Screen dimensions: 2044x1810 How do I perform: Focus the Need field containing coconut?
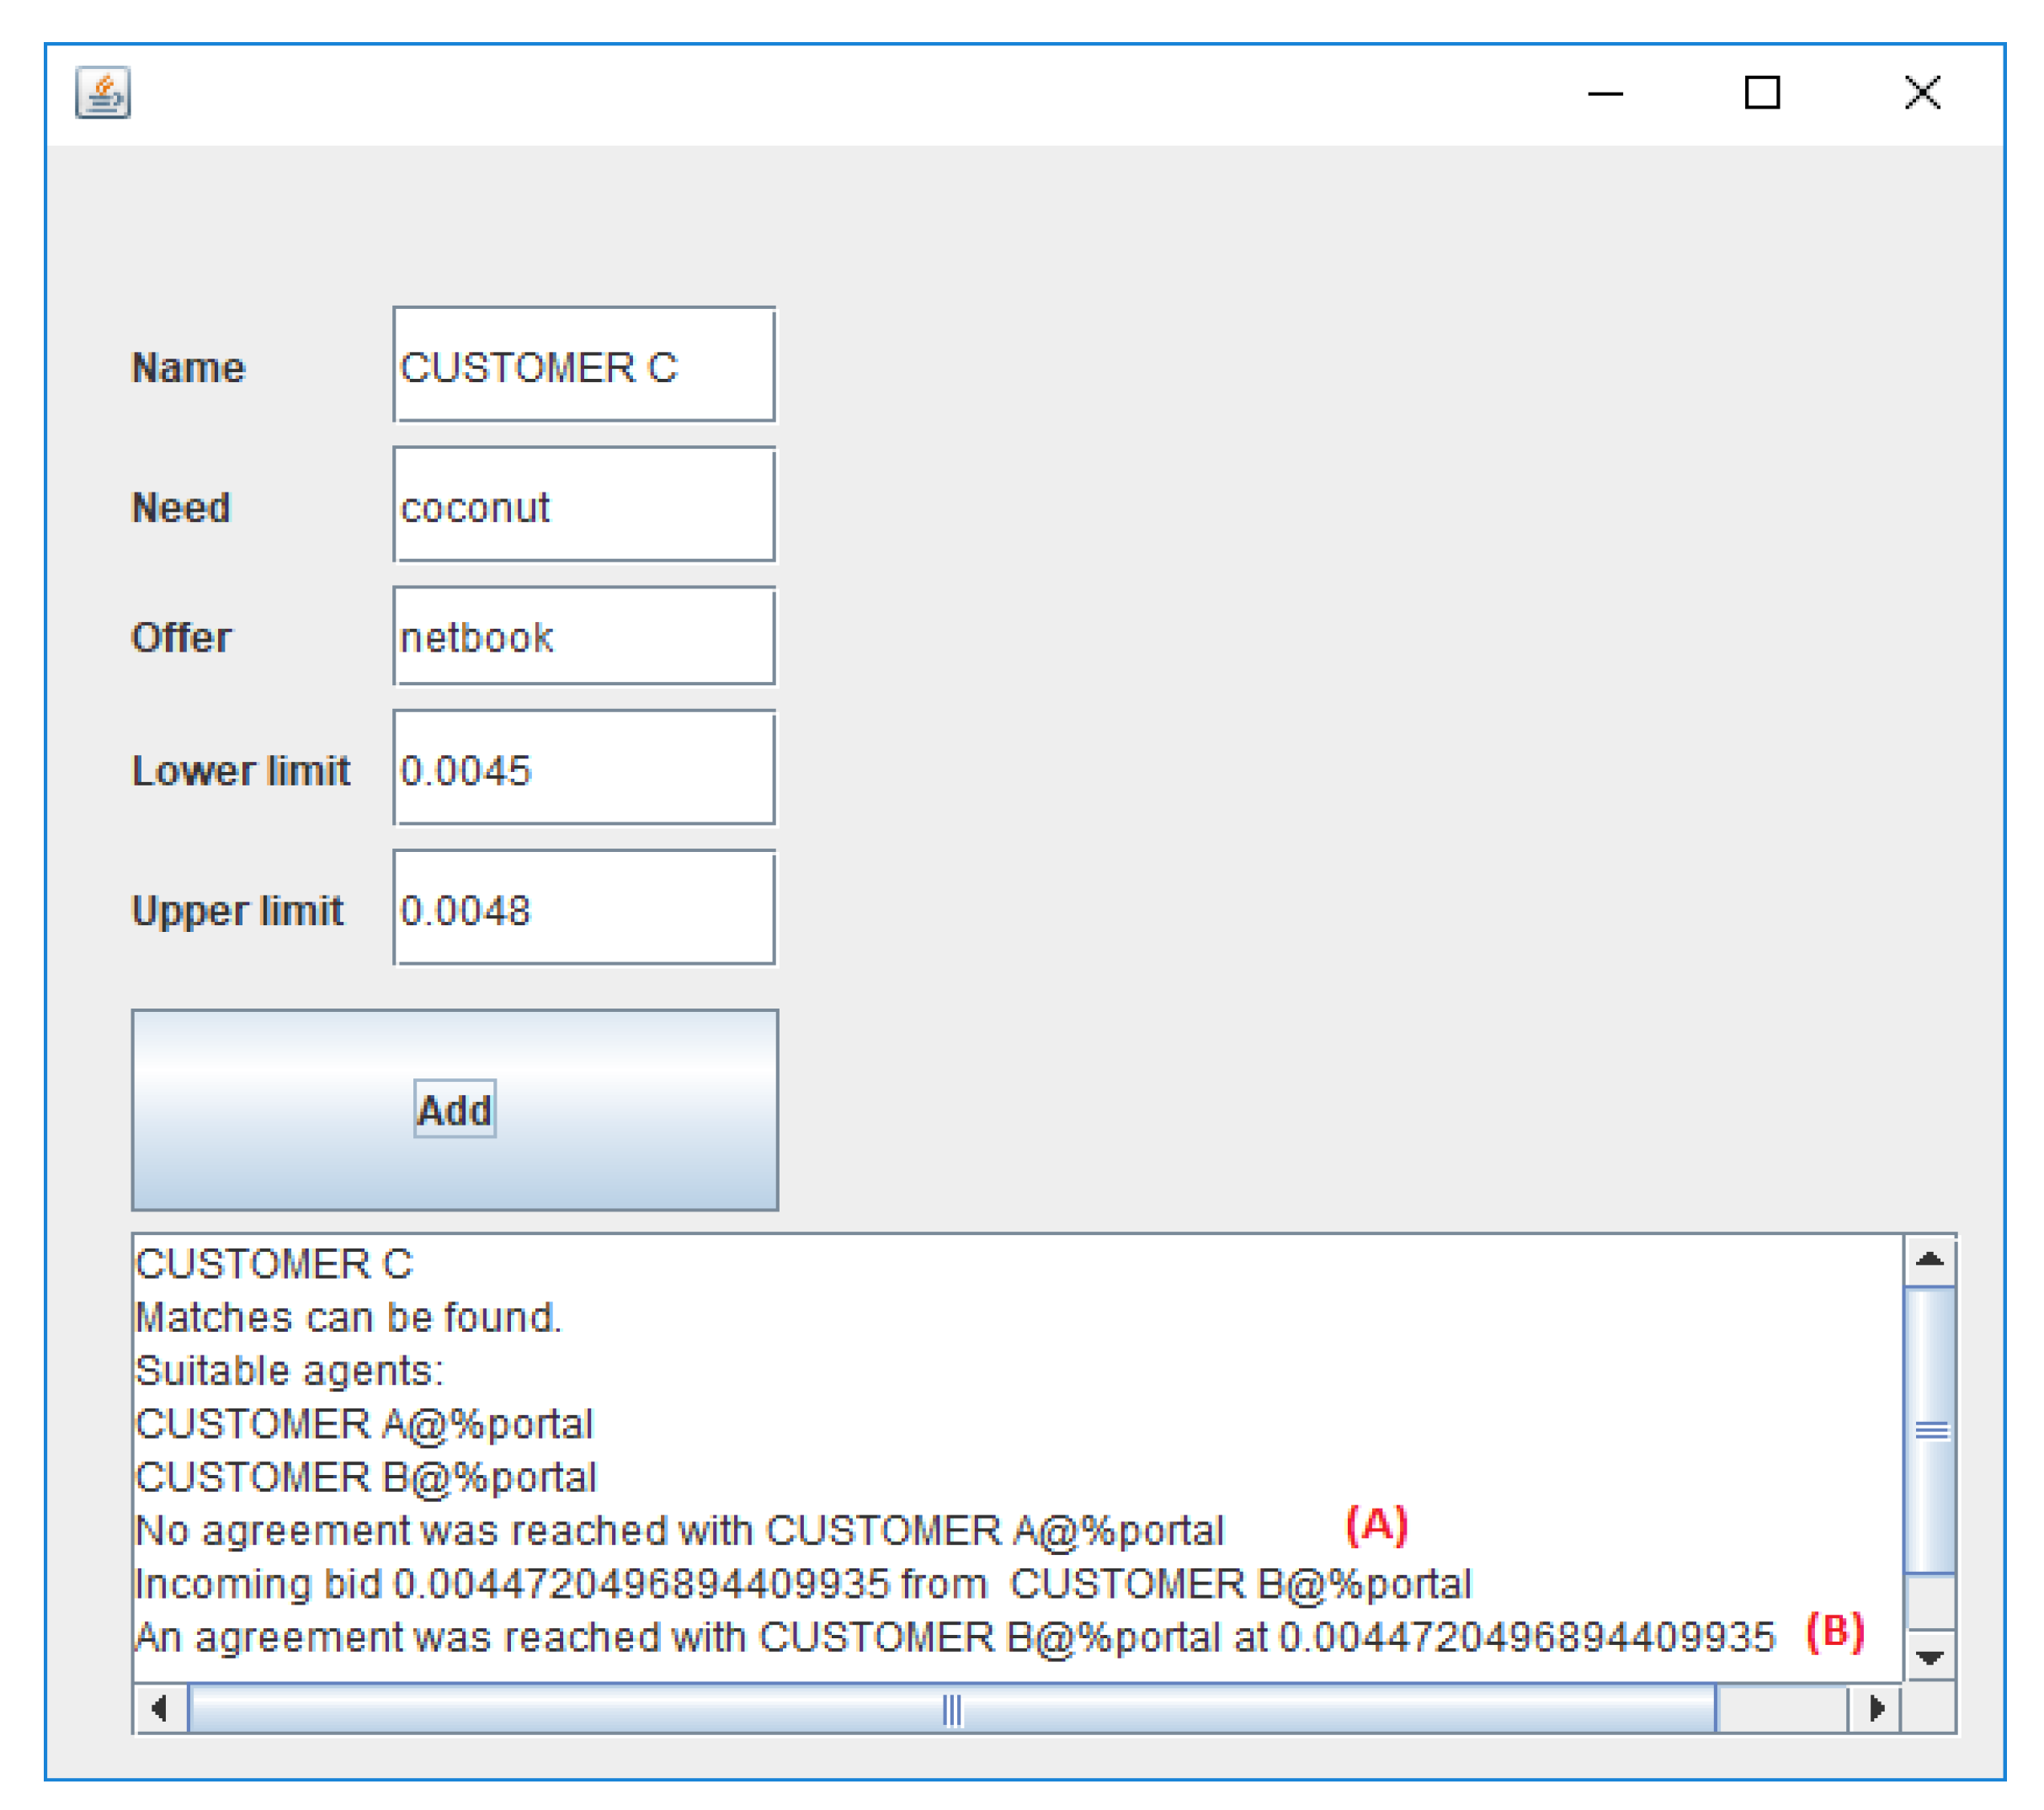(x=584, y=506)
